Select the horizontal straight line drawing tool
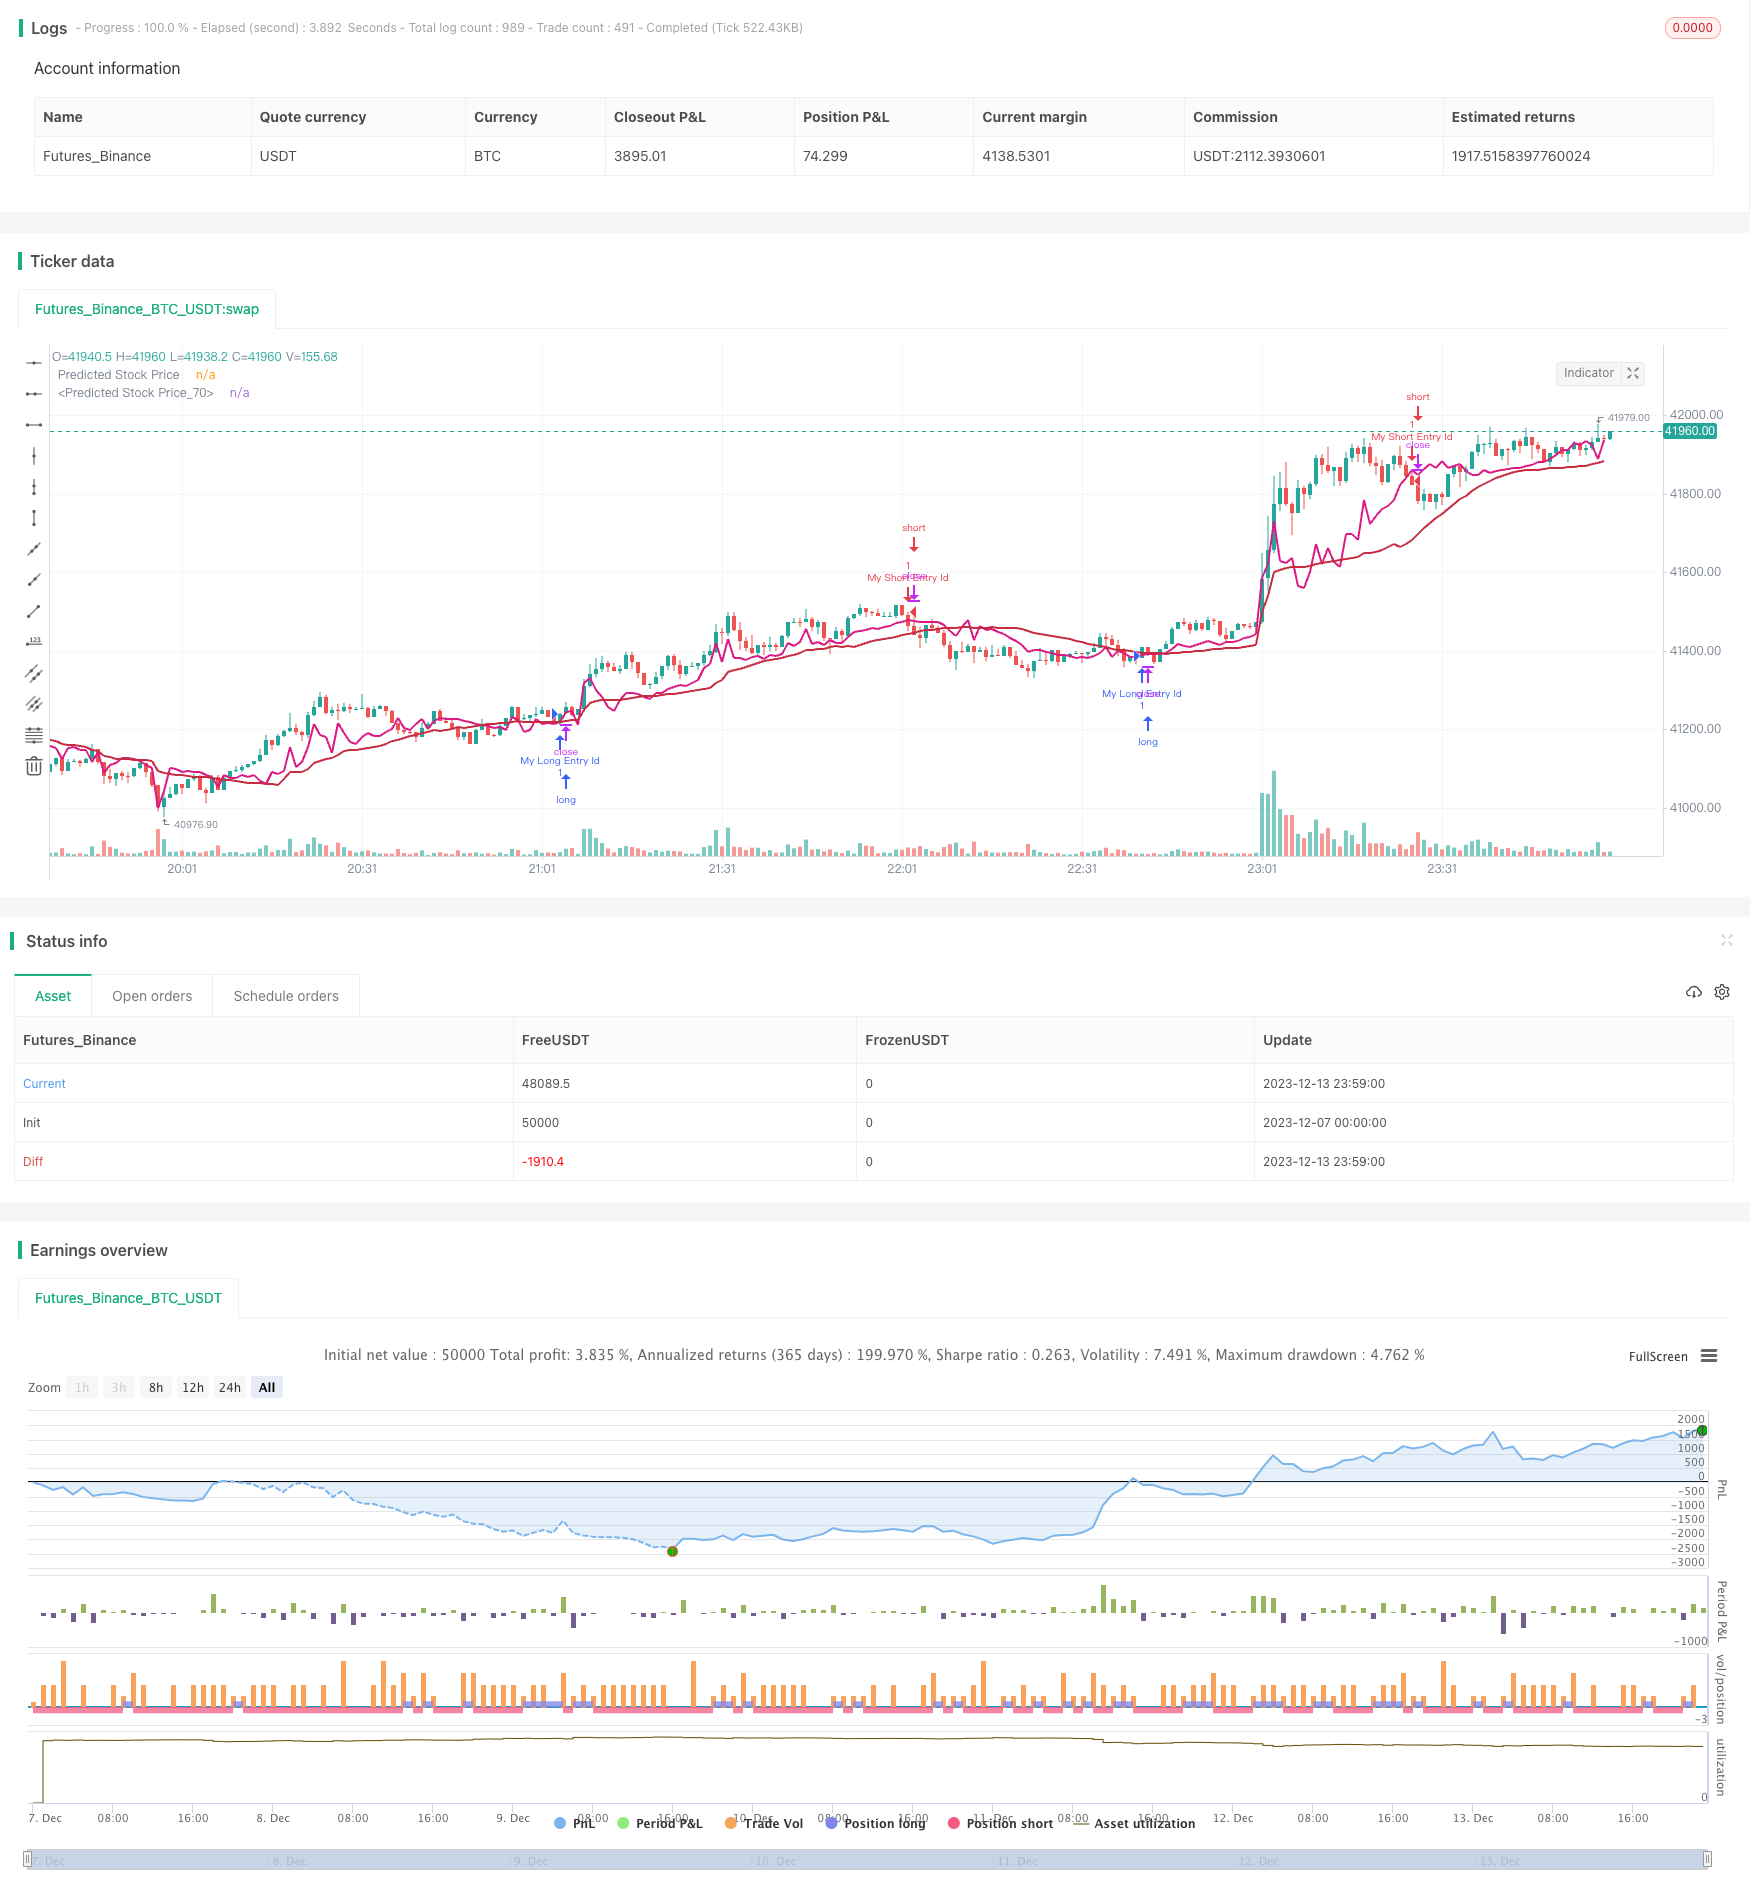This screenshot has height=1900, width=1750. (x=34, y=362)
